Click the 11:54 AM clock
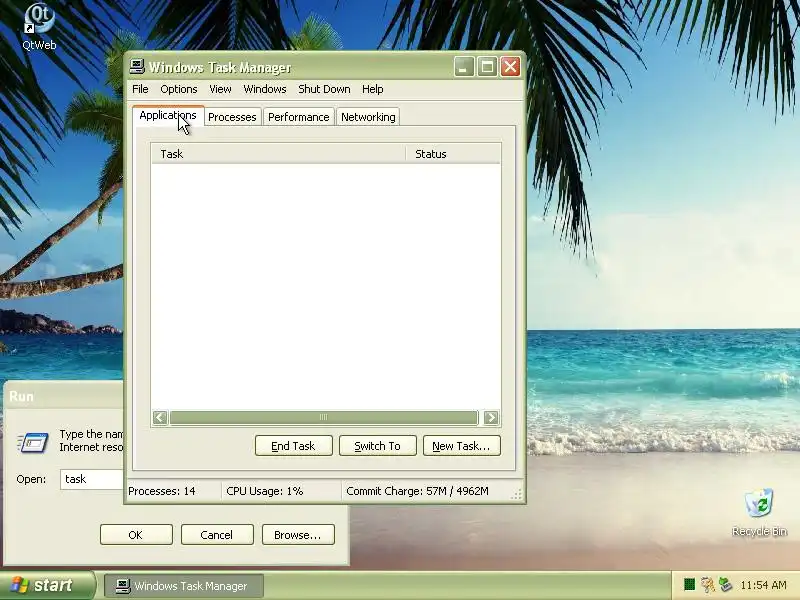Viewport: 800px width, 600px height. tap(763, 585)
